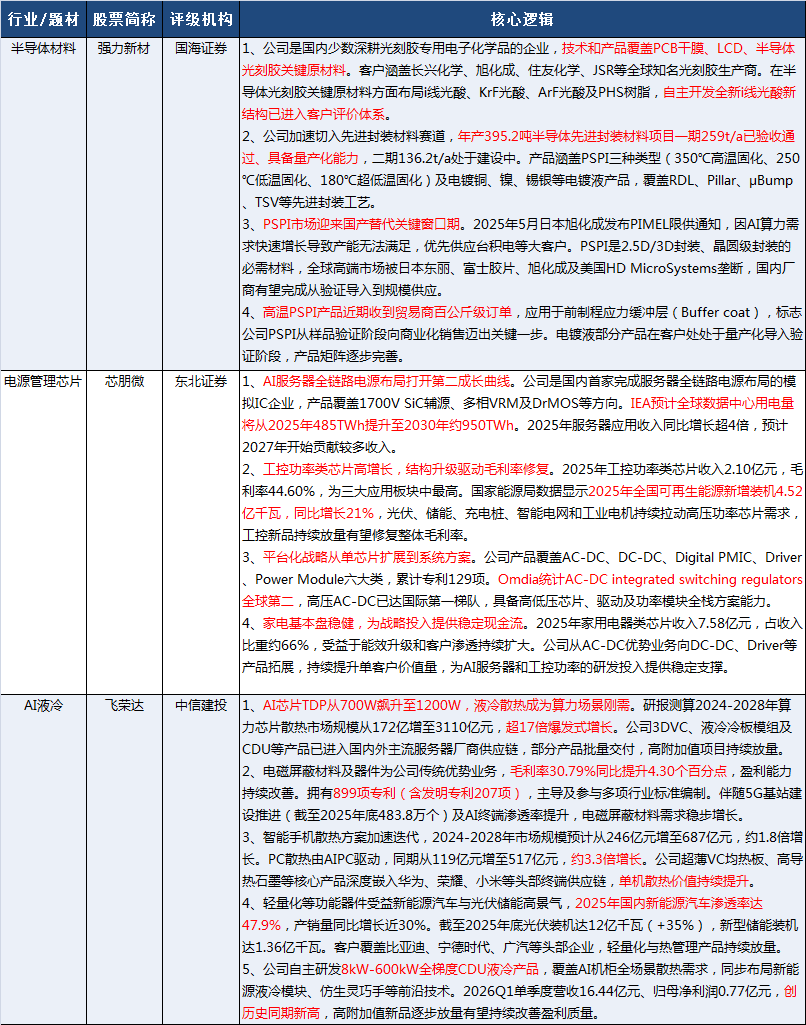This screenshot has width=806, height=1025.
Task: Click red text 8kW-600kW全梯度CDU液冷产品
Action: 440,969
